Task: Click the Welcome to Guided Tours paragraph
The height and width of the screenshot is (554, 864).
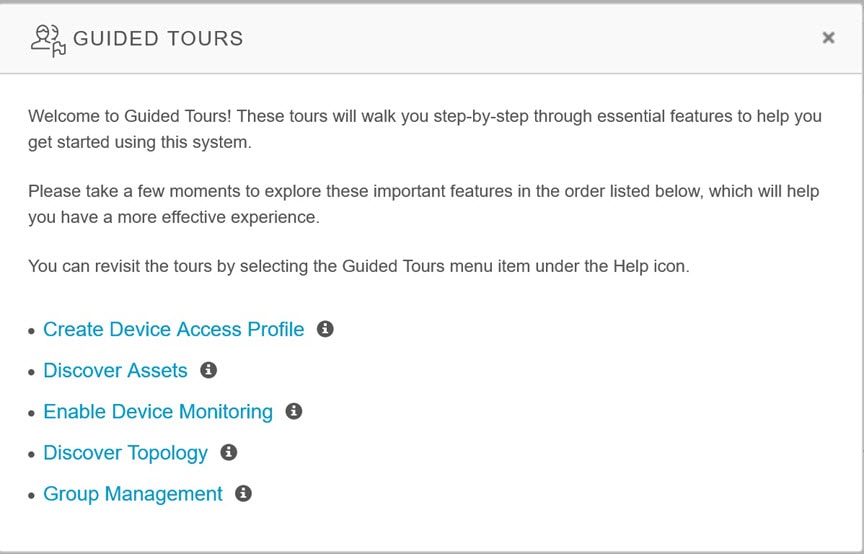Action: pos(425,129)
